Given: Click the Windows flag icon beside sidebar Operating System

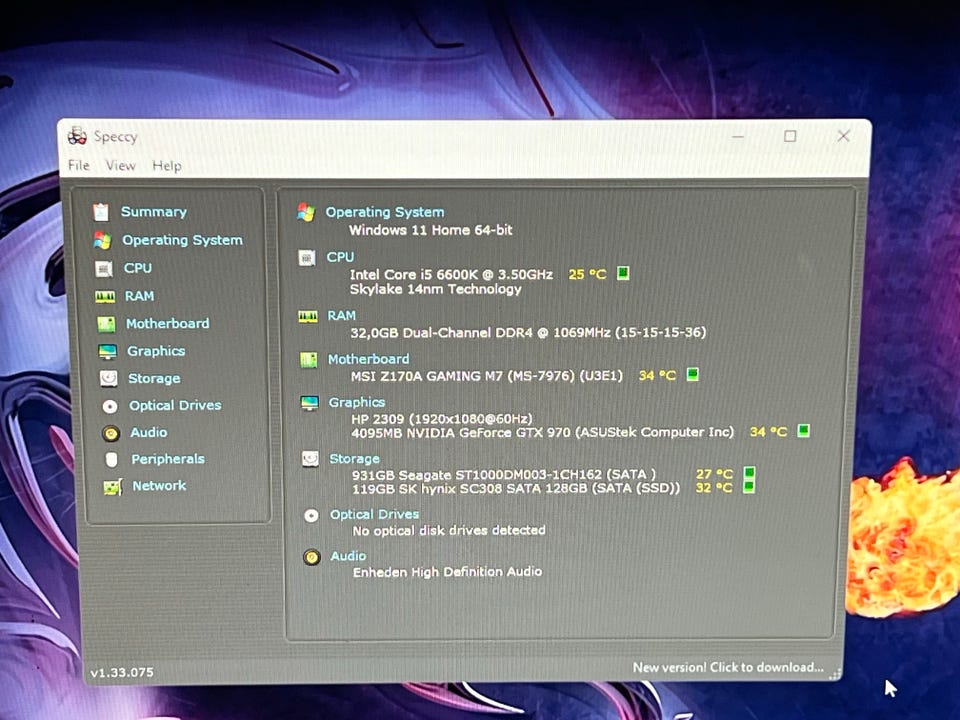Looking at the screenshot, I should (x=102, y=240).
